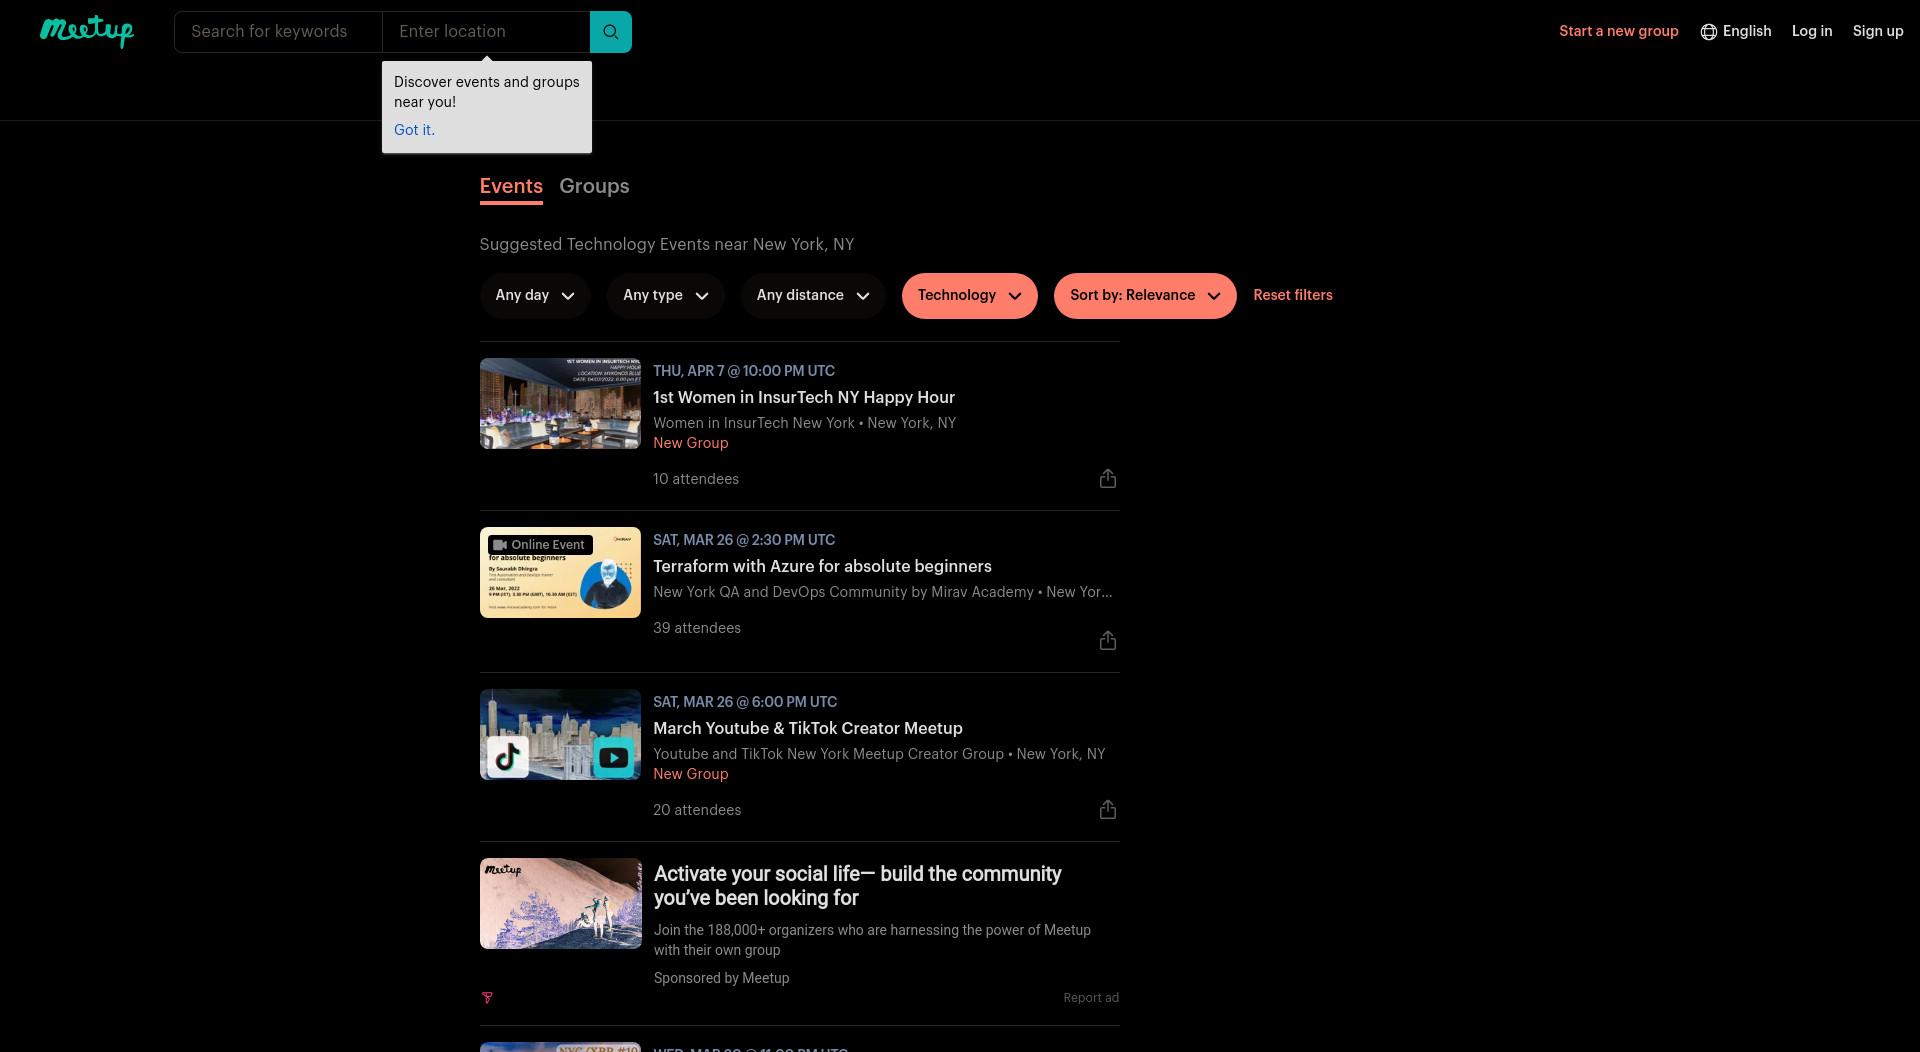
Task: Open the Terraform with Azure thumbnail
Action: pyautogui.click(x=560, y=573)
